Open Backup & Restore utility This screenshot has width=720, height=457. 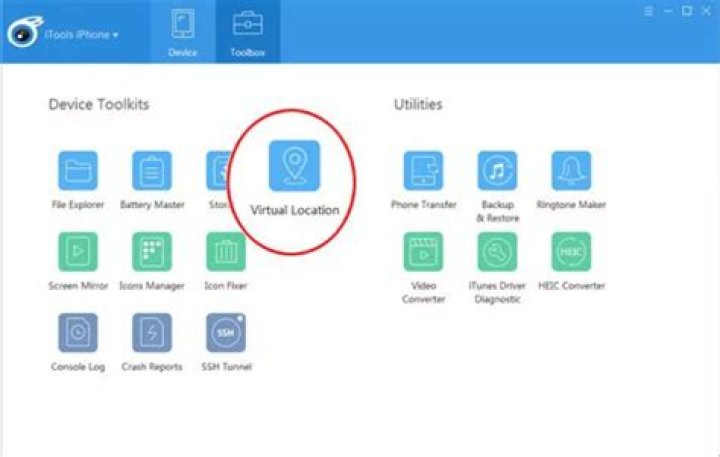coord(497,172)
